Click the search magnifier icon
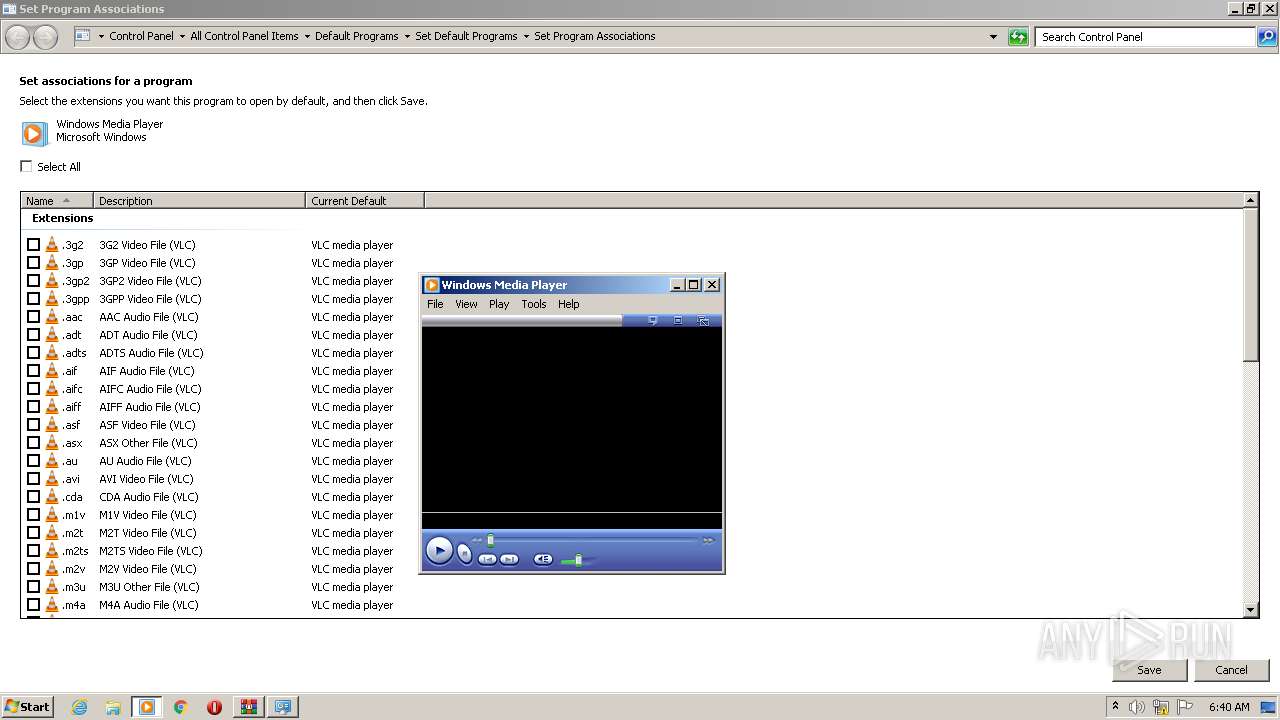This screenshot has height=720, width=1280. point(1268,37)
